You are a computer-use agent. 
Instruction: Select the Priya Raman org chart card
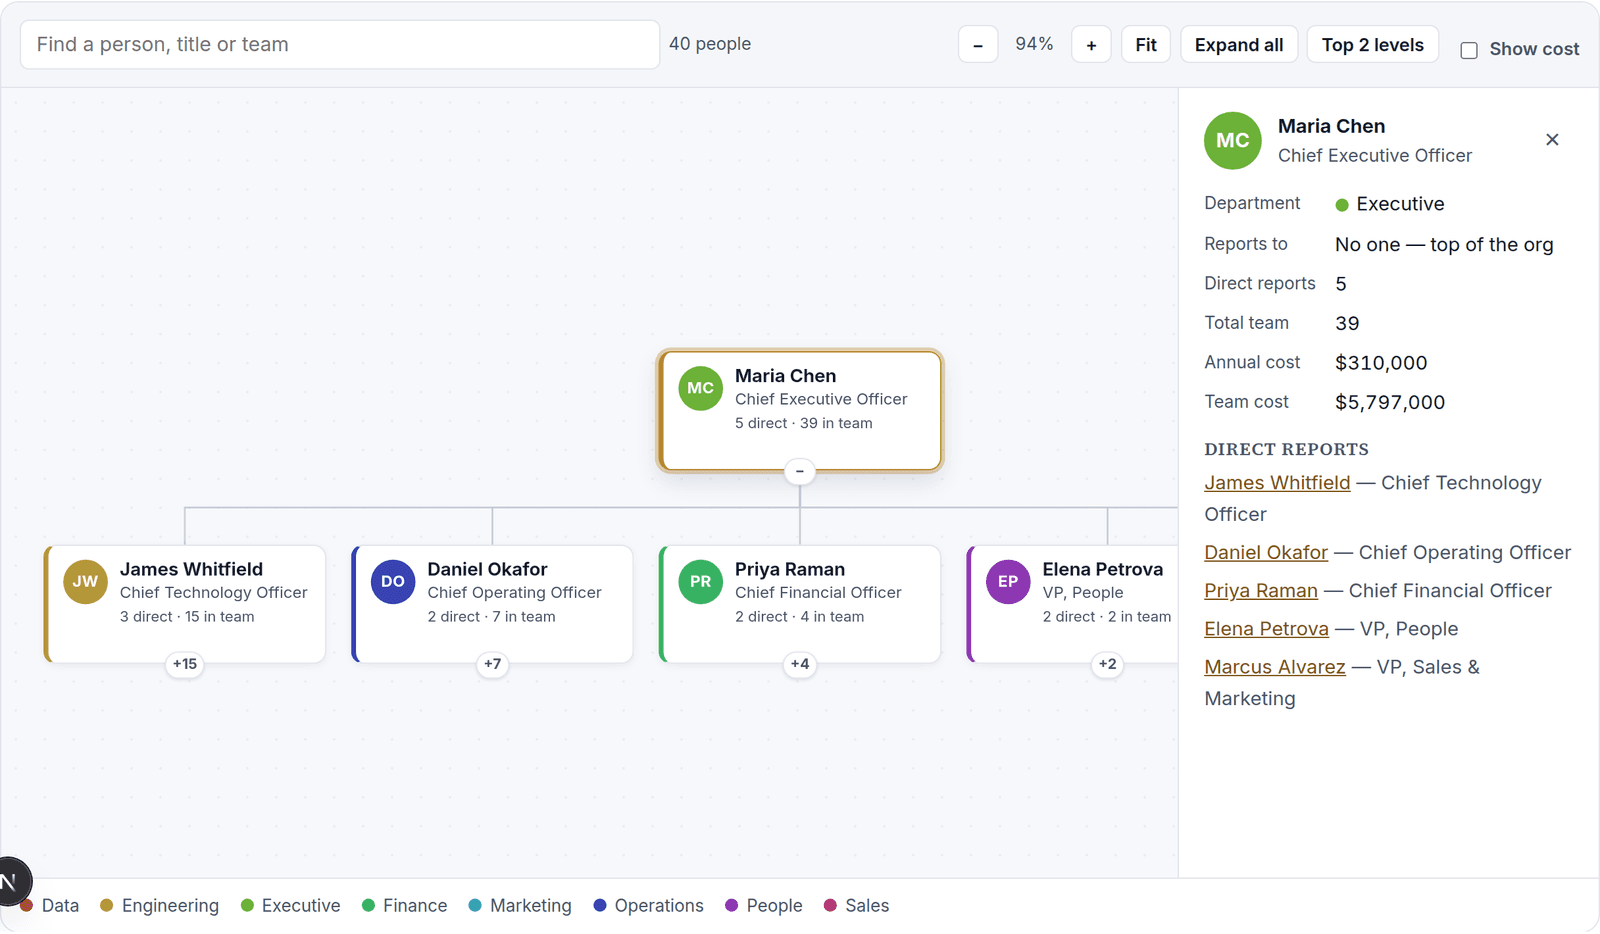click(800, 604)
